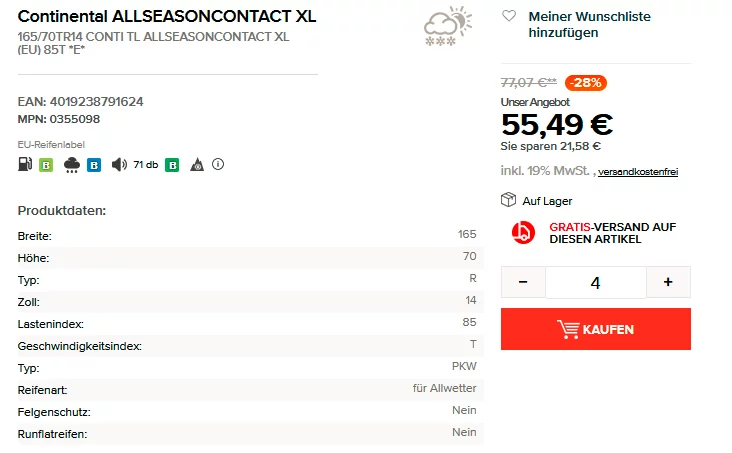Click the red KAUFEN button
This screenshot has width=732, height=453.
coord(596,329)
